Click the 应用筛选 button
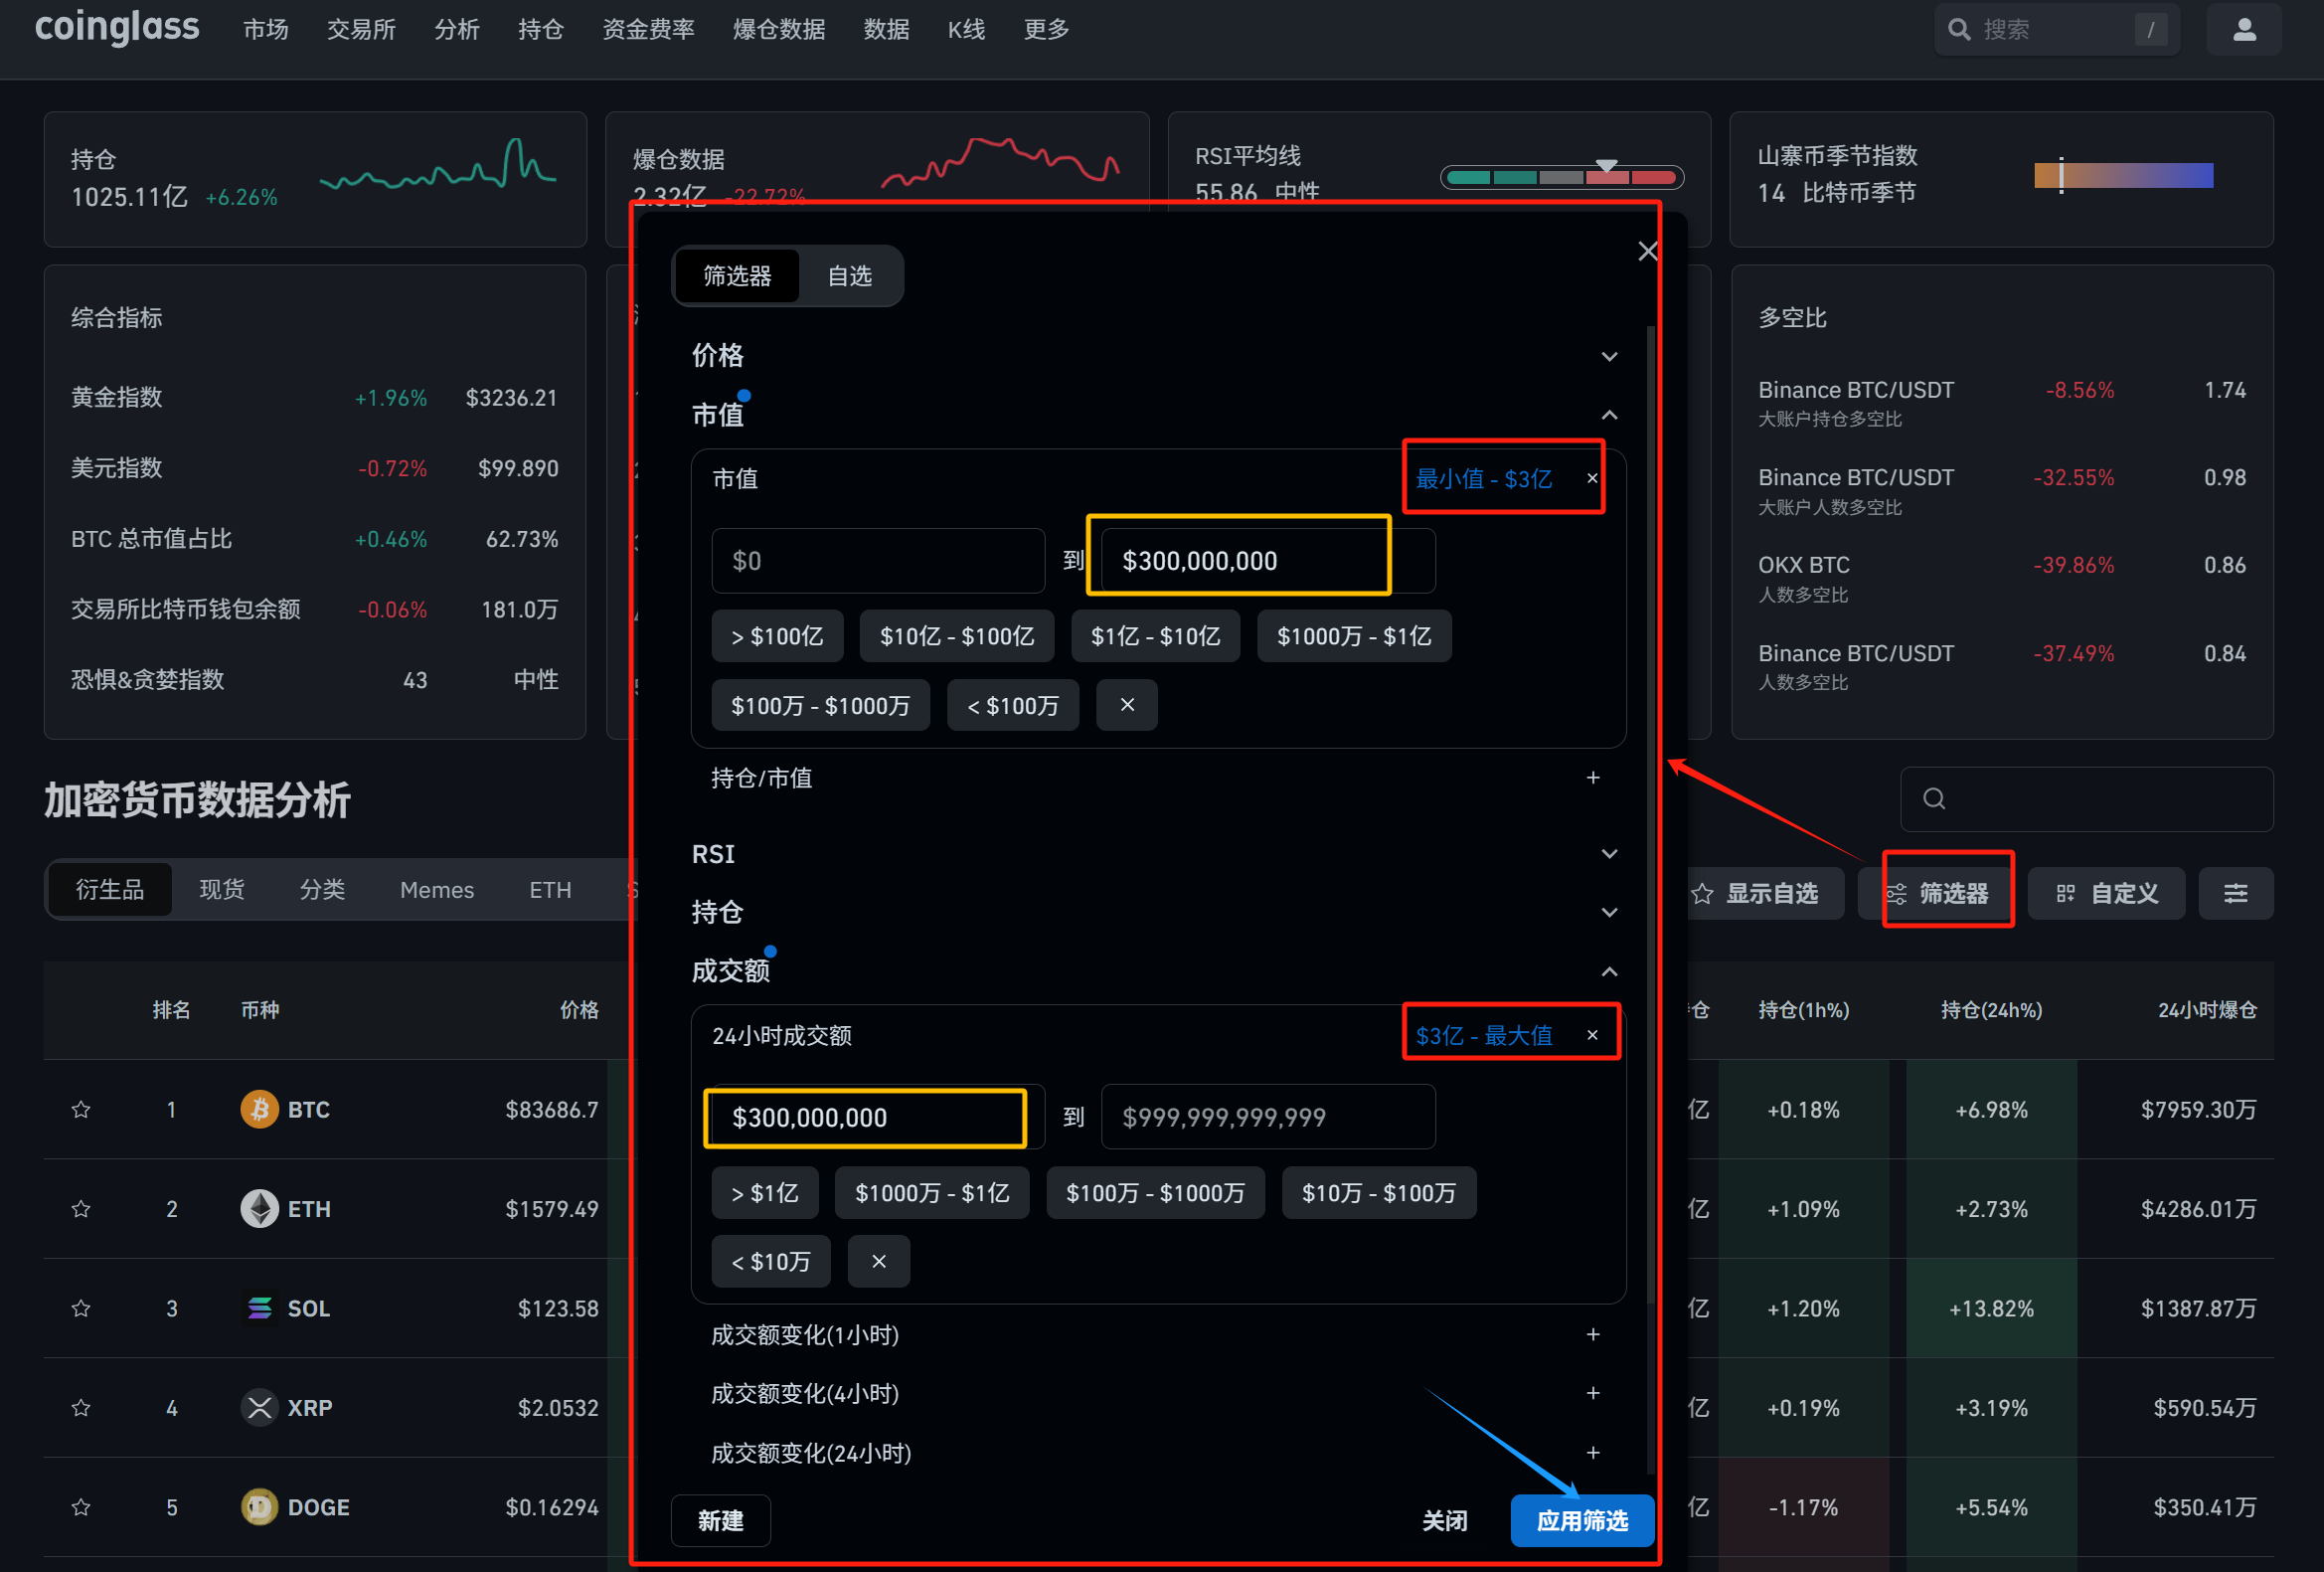Image resolution: width=2324 pixels, height=1572 pixels. pyautogui.click(x=1581, y=1520)
